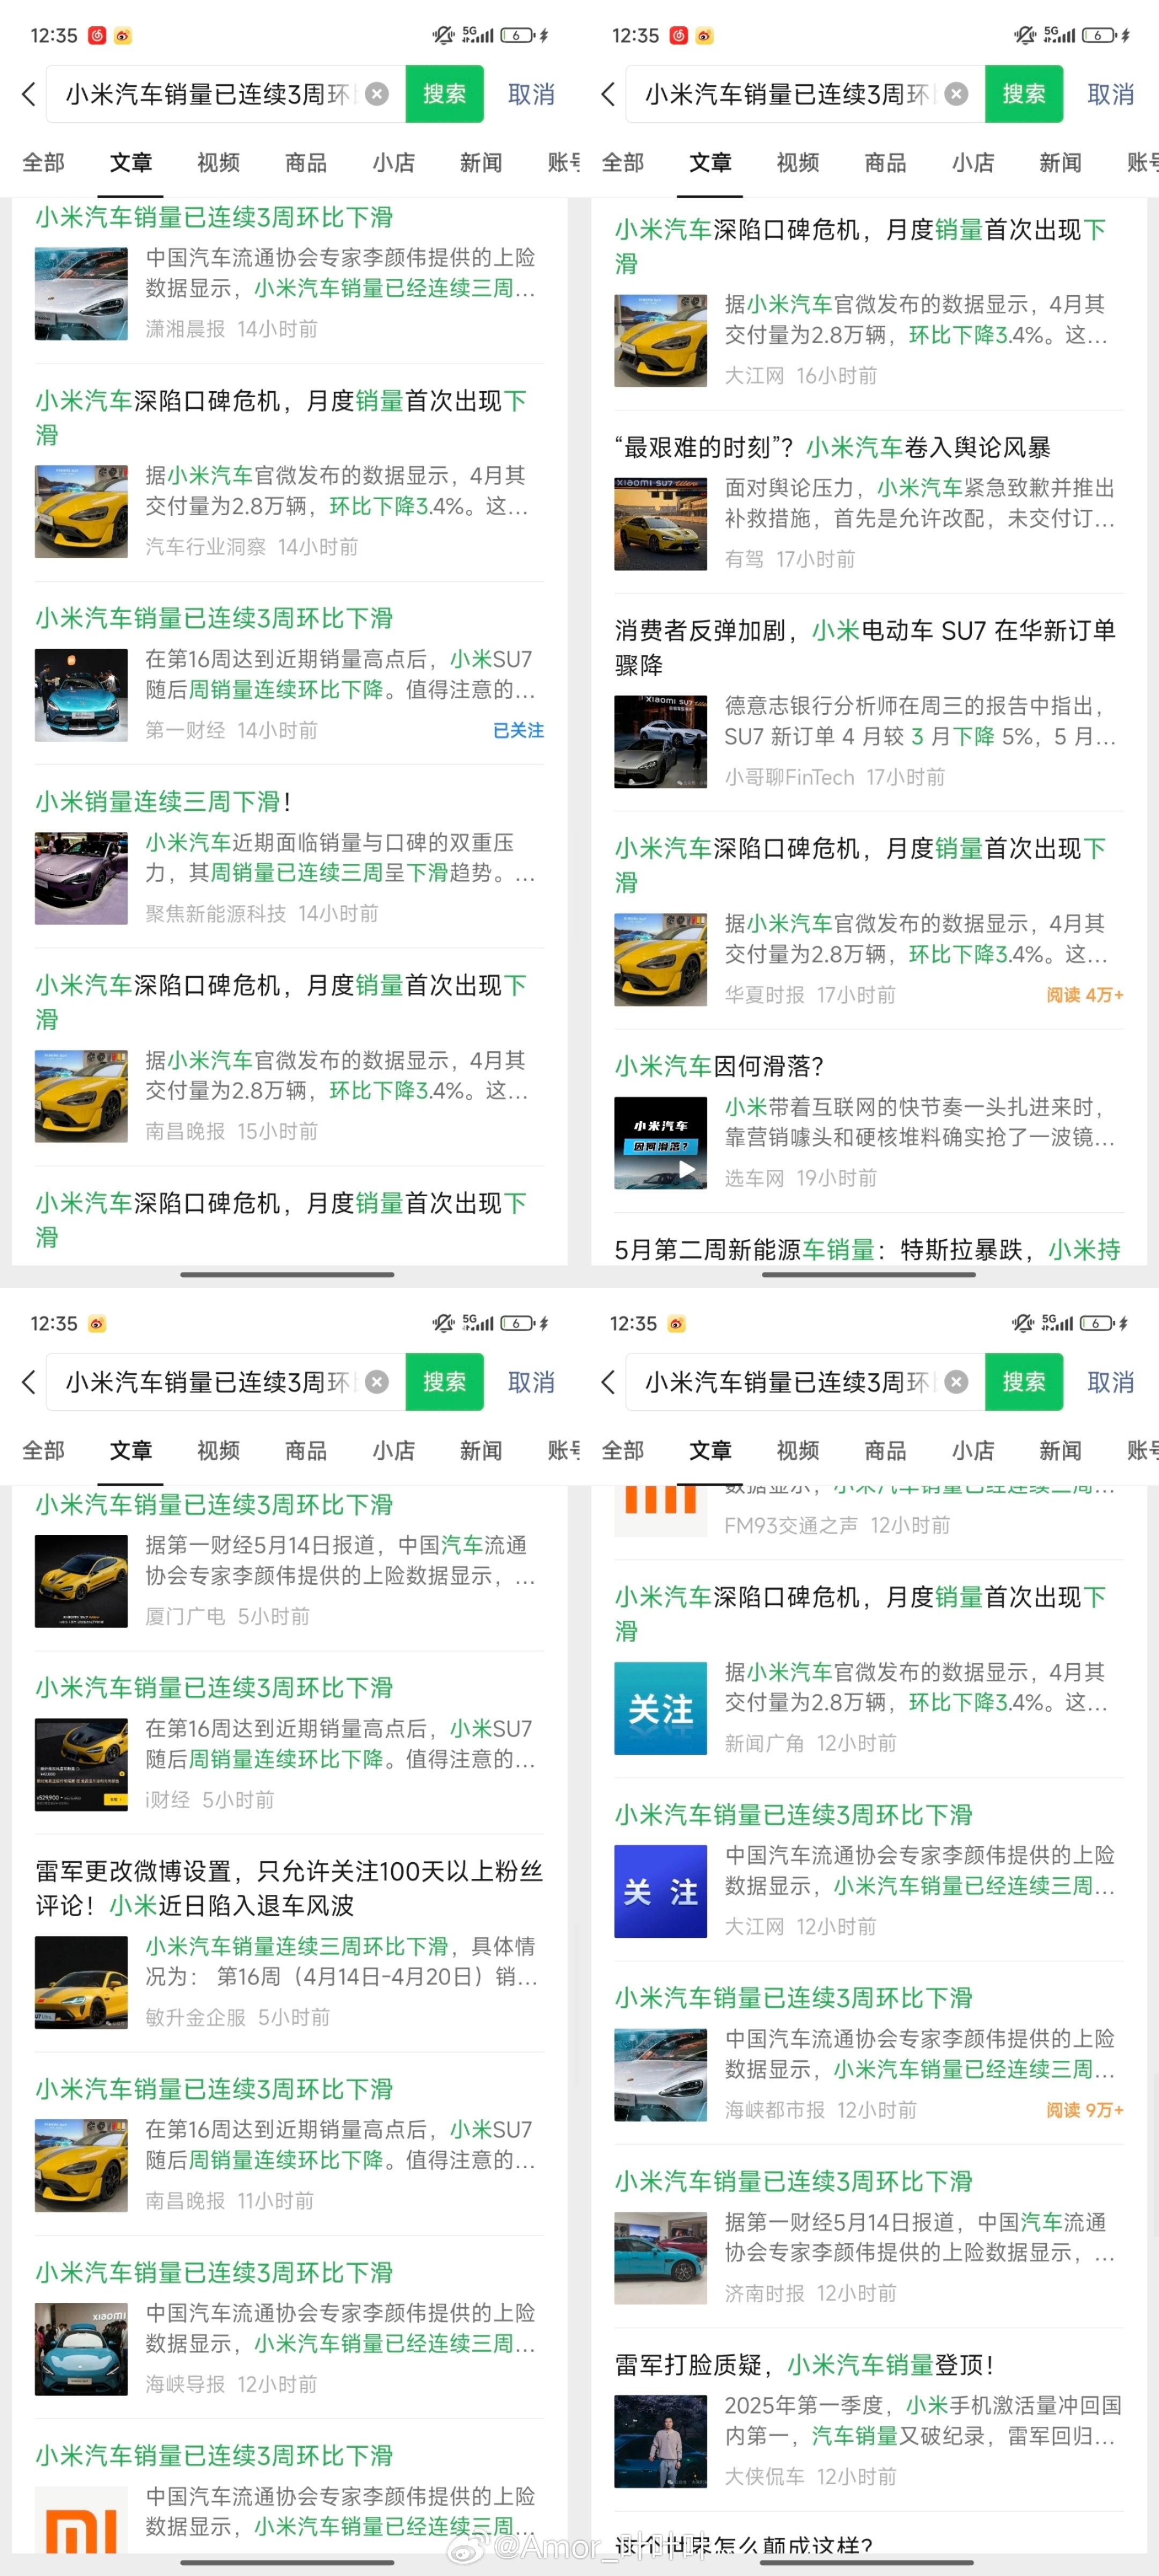Tap 阅读 9万+ on the 海峡都市报 article
The width and height of the screenshot is (1159, 2576).
click(1085, 2110)
